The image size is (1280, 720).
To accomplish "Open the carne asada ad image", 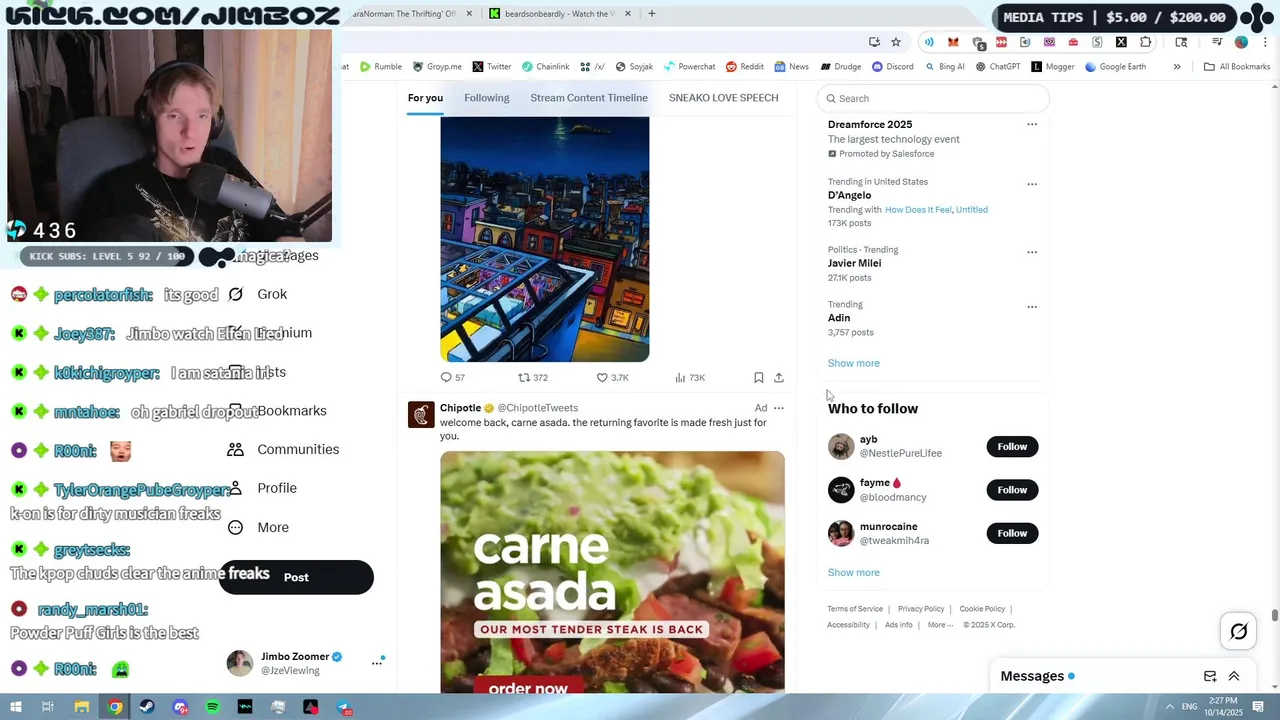I will point(612,572).
